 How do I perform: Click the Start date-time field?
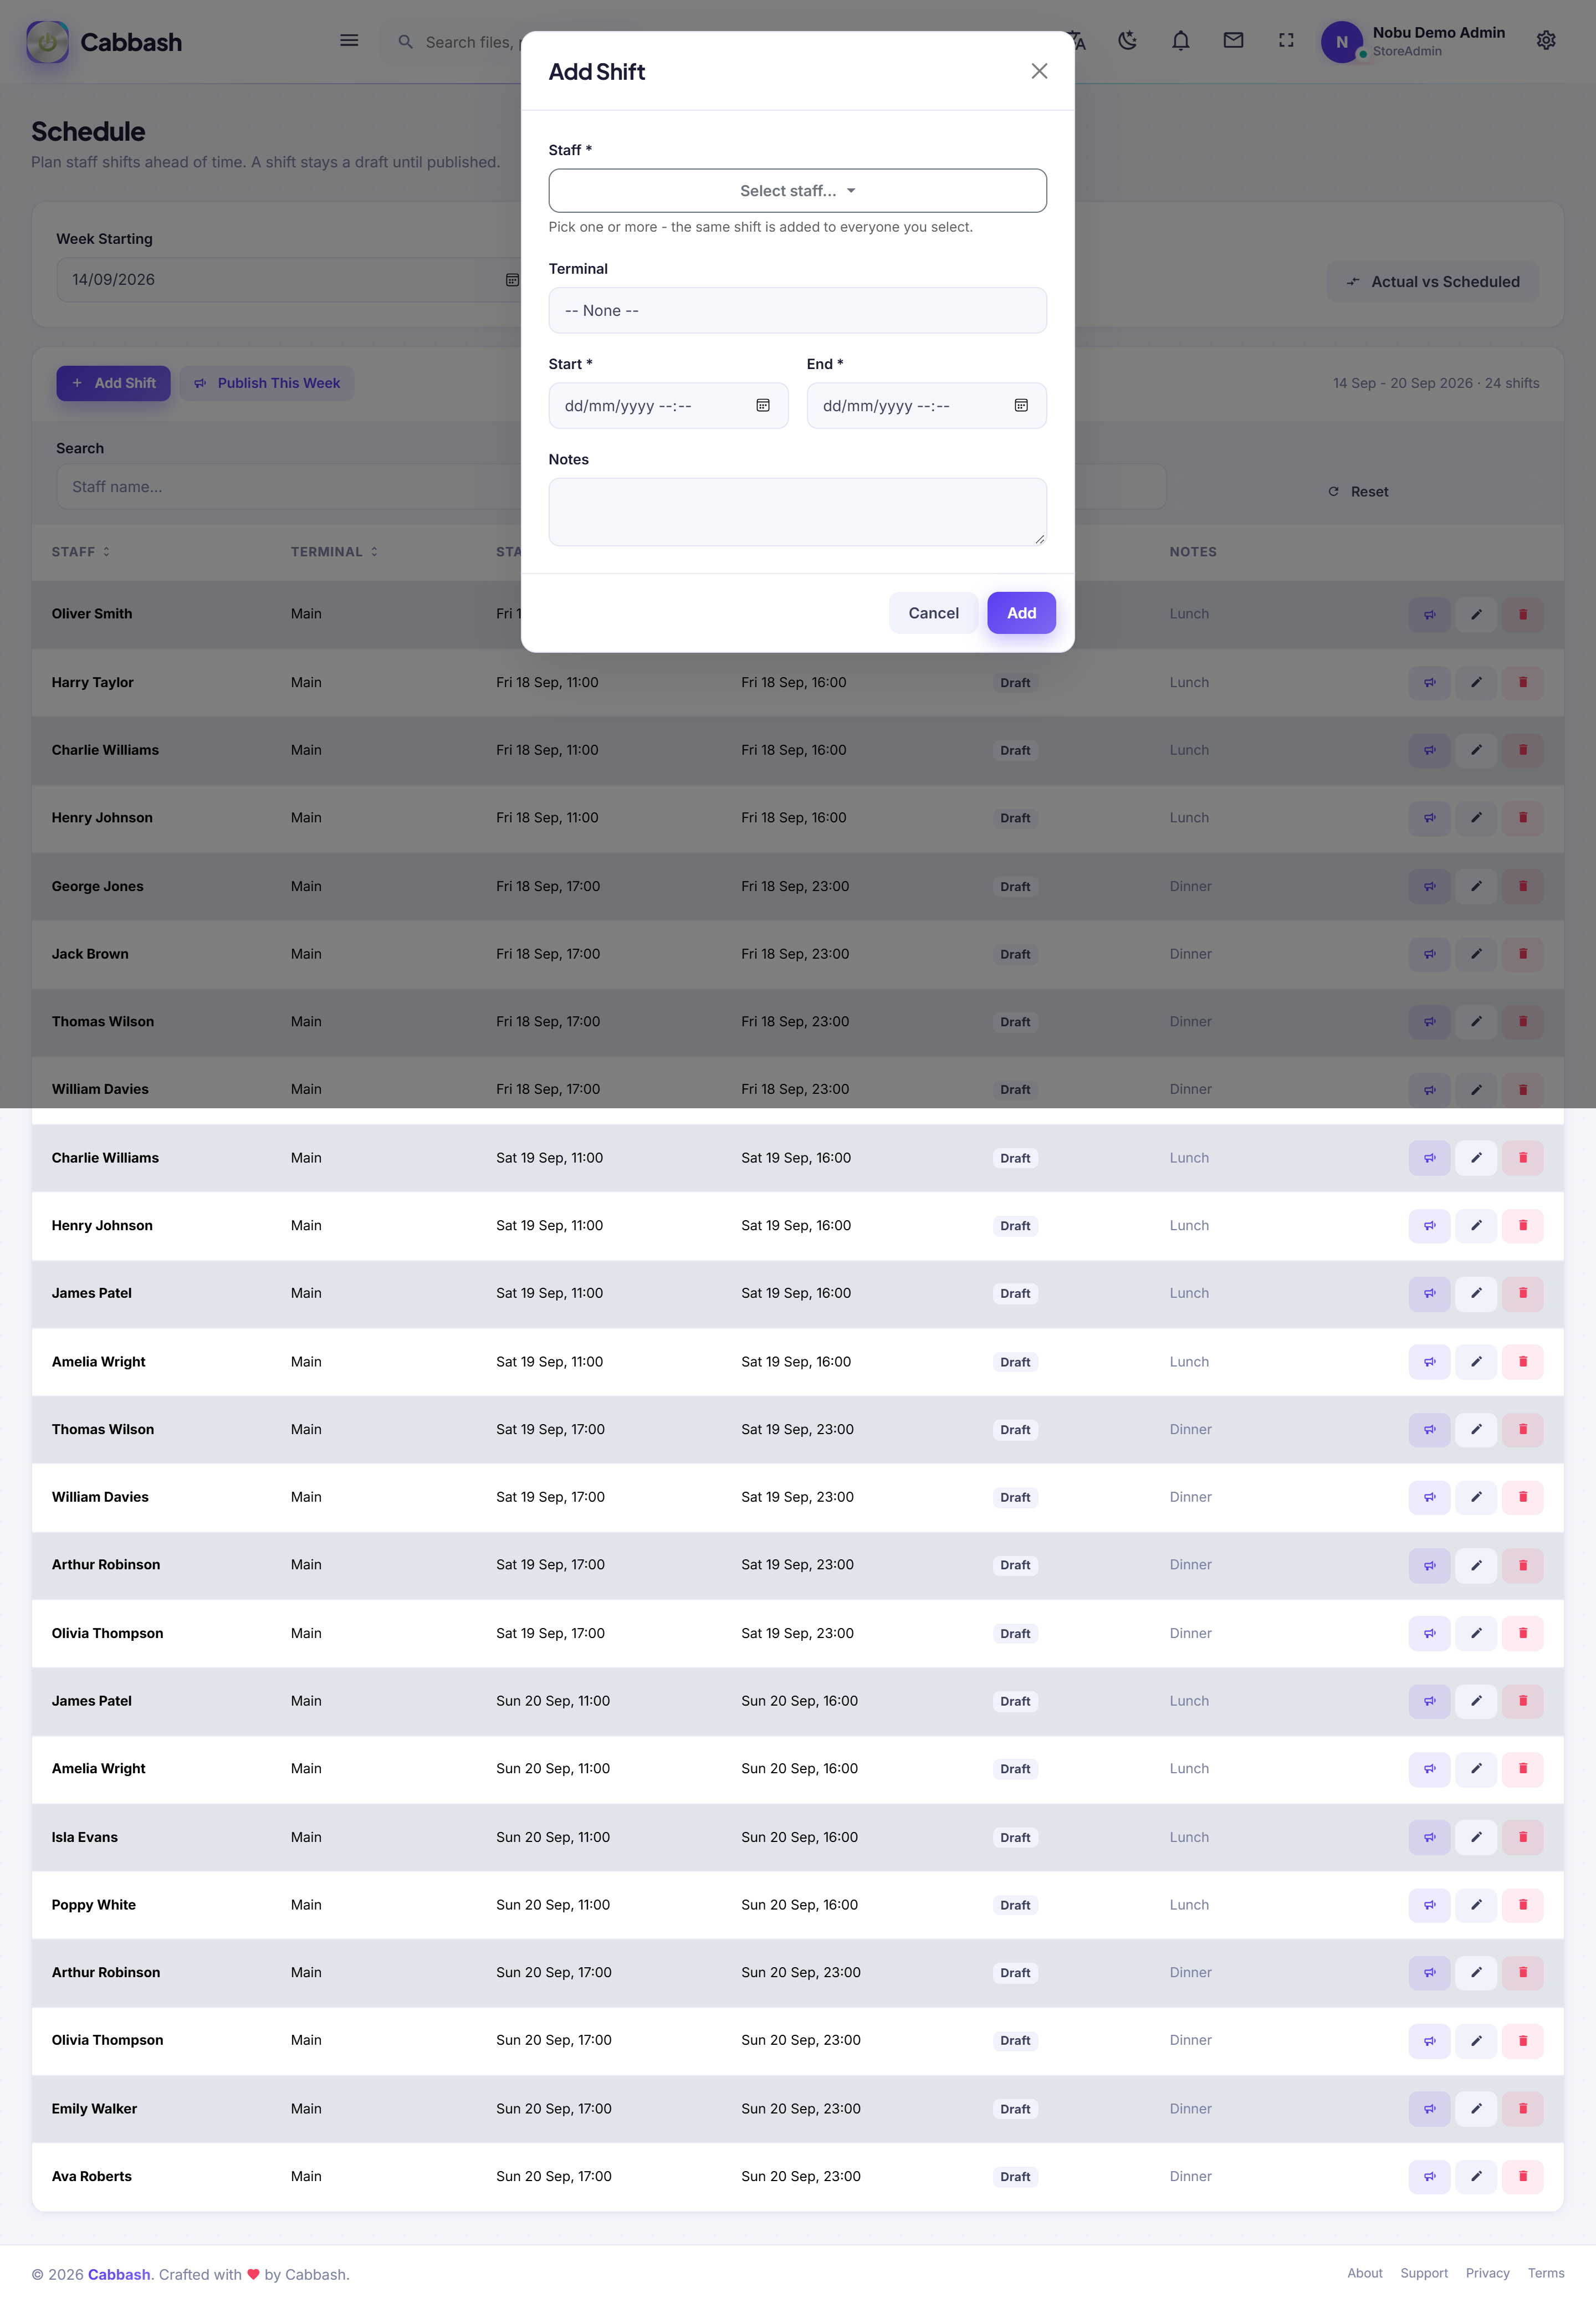668,406
